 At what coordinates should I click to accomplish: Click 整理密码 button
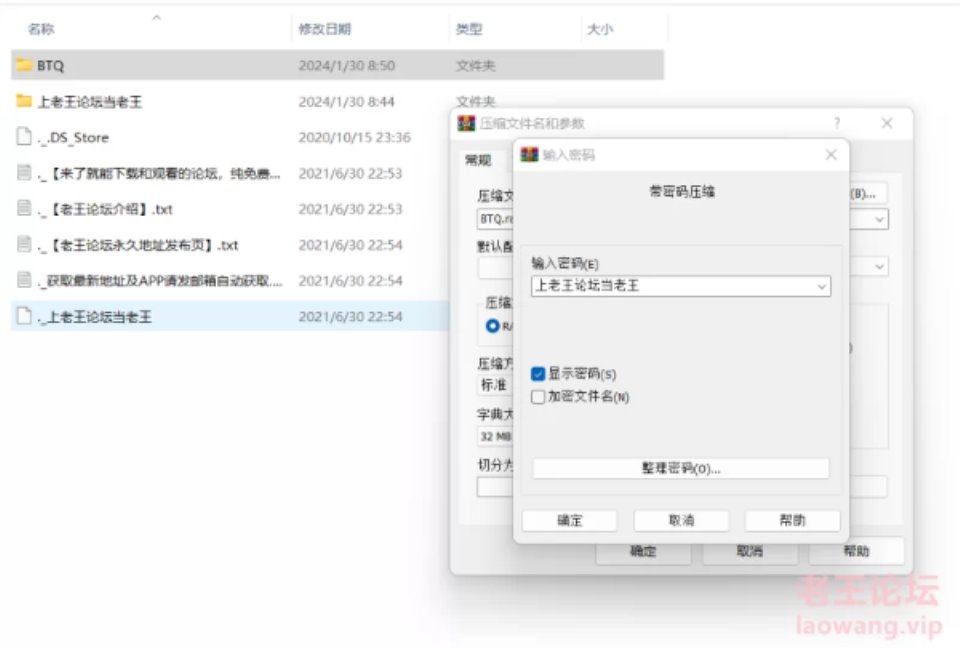(x=680, y=468)
